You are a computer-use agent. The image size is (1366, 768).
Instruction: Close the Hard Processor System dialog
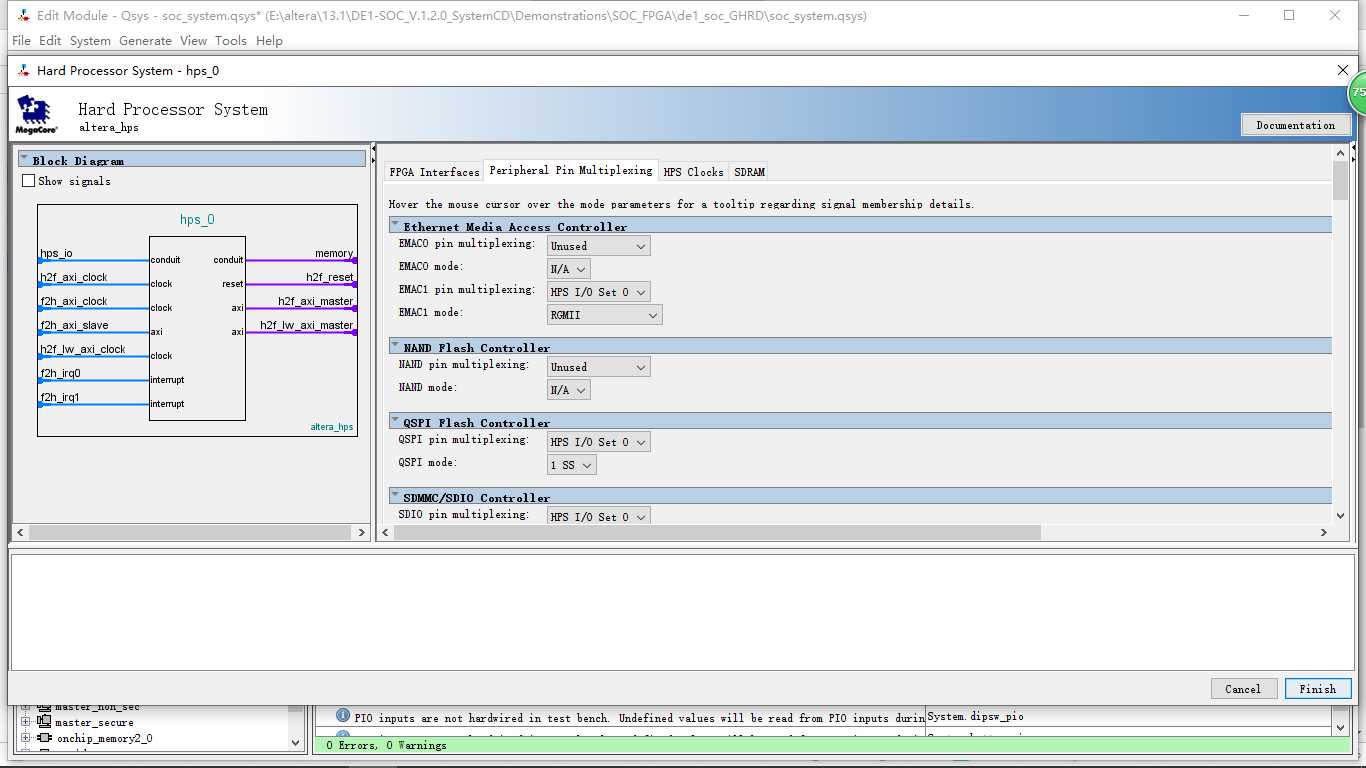(1343, 70)
